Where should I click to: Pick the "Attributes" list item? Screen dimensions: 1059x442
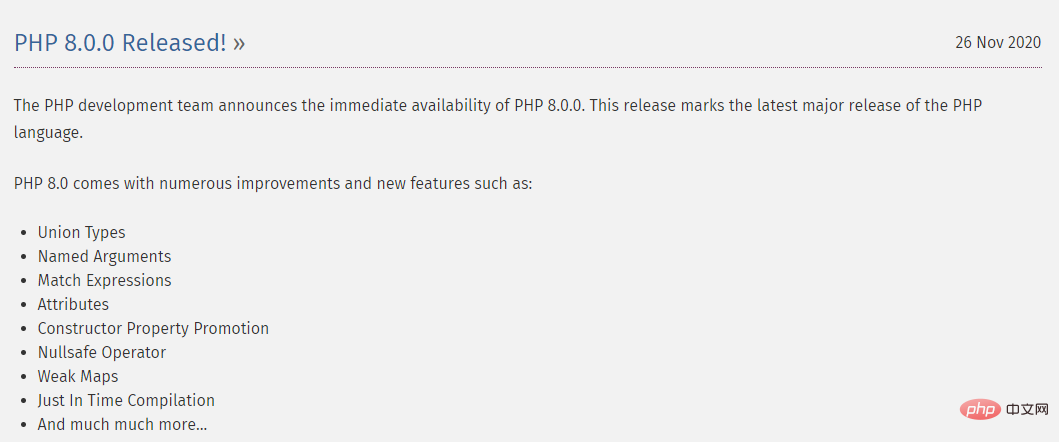coord(73,304)
